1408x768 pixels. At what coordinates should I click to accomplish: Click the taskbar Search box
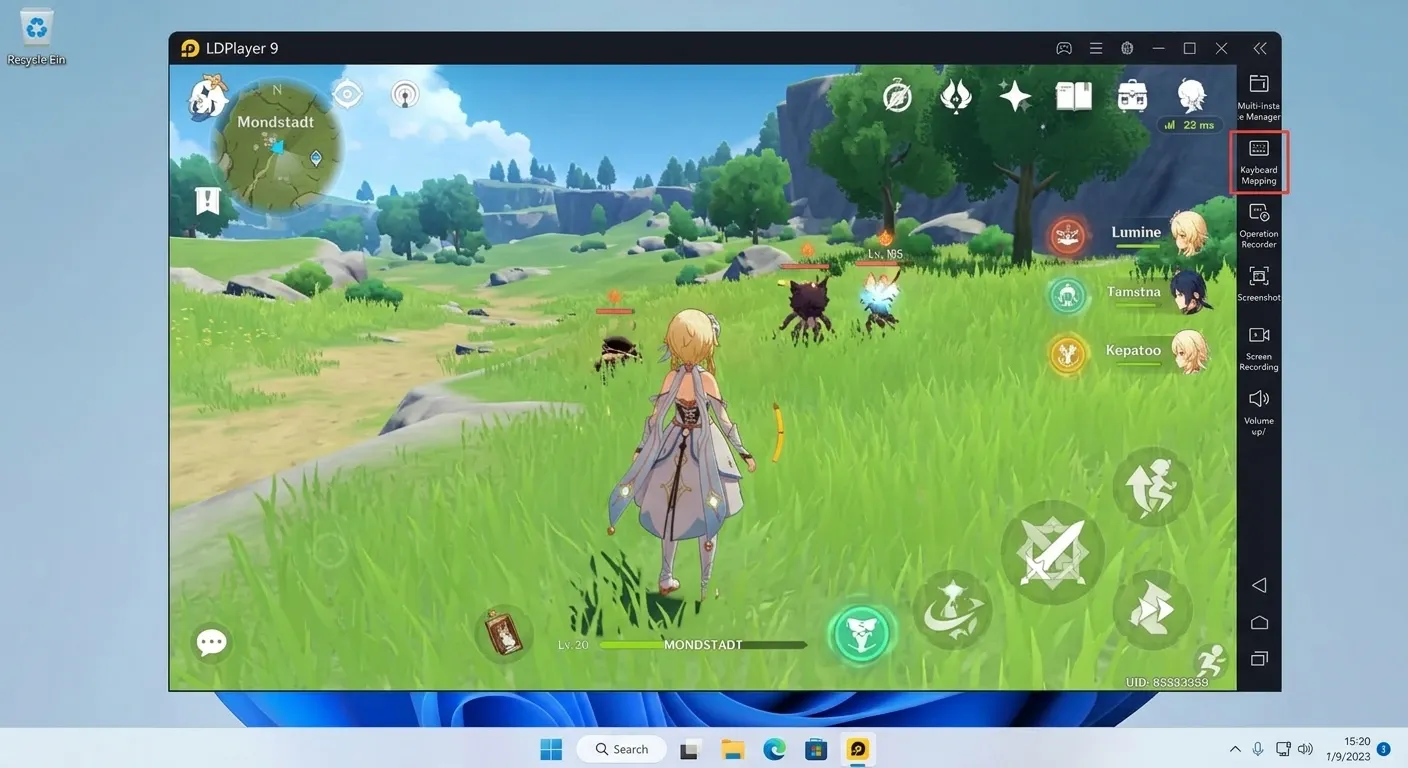pos(620,749)
